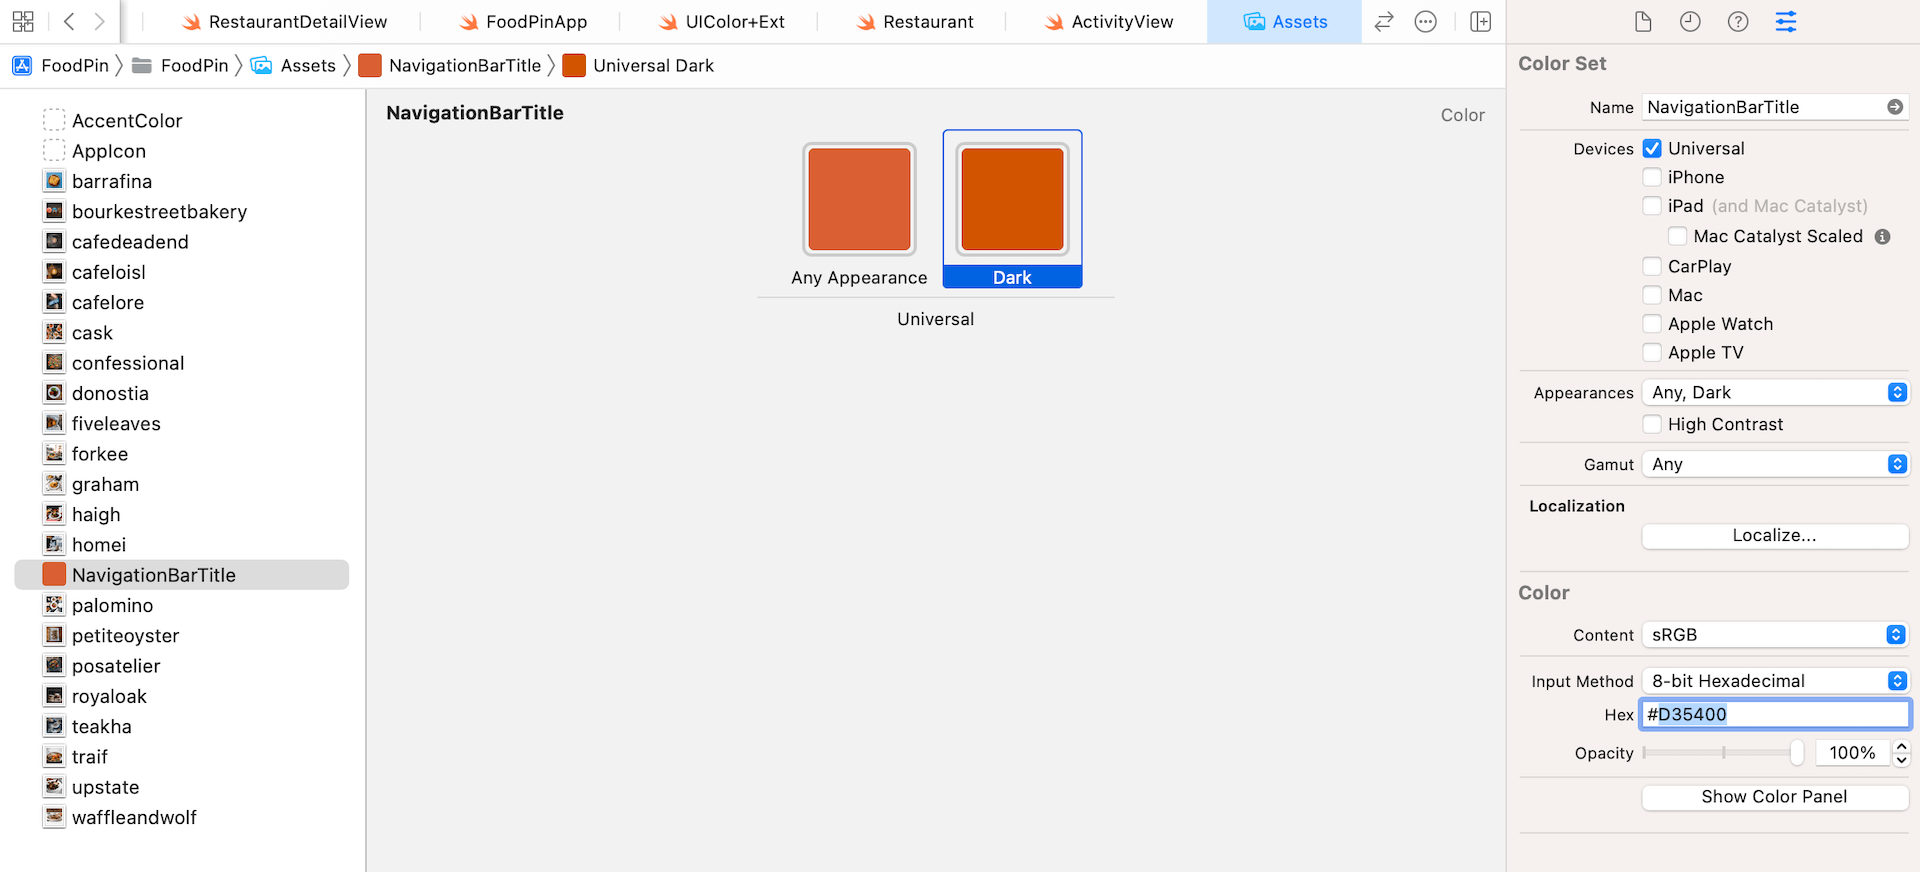Enable Mac Catalyst Scaled checkbox
Screen dimensions: 1920x872
click(1678, 236)
